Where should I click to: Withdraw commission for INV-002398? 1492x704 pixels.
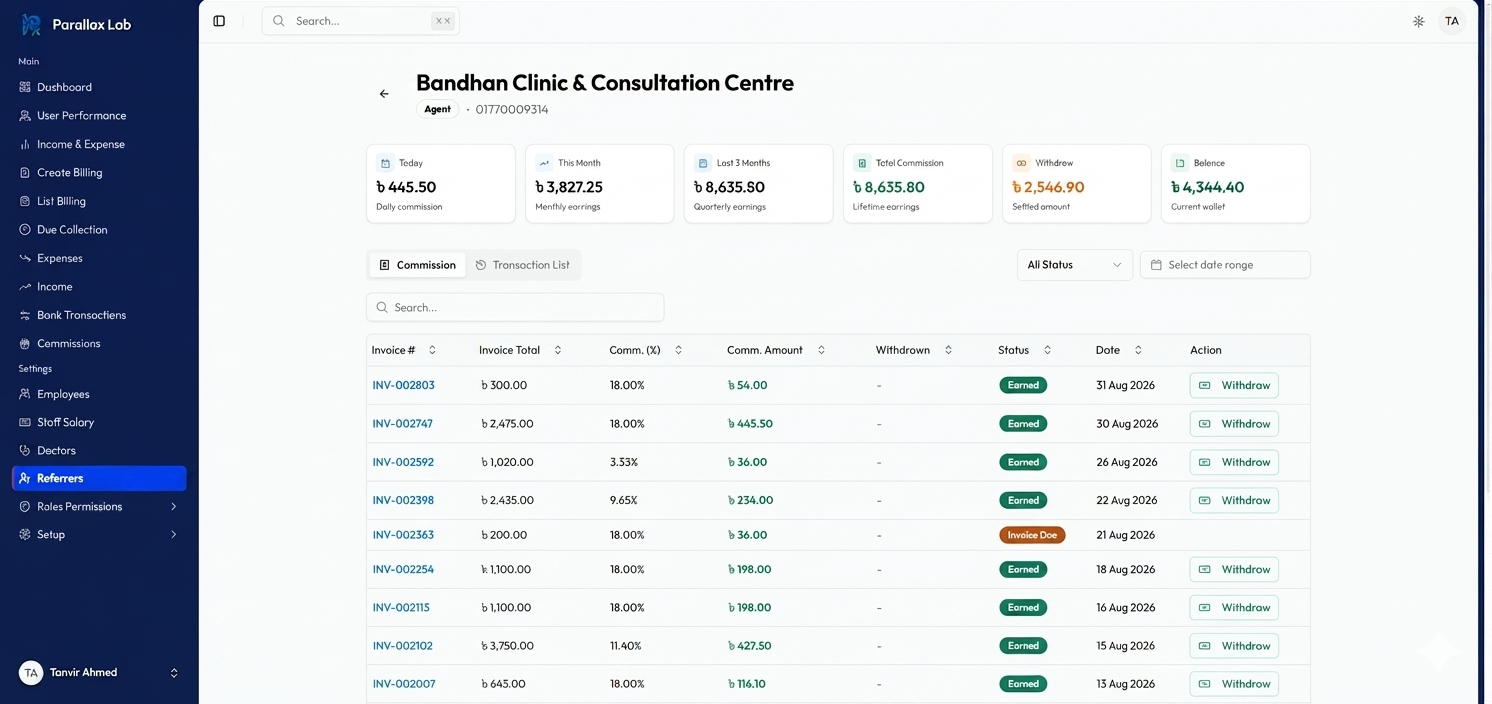[1234, 500]
